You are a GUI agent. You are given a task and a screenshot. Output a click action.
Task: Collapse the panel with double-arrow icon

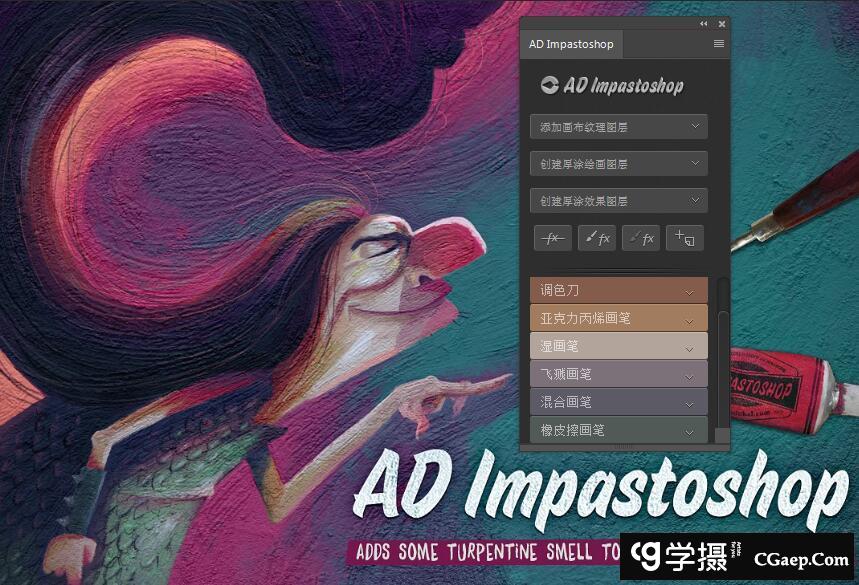point(703,24)
